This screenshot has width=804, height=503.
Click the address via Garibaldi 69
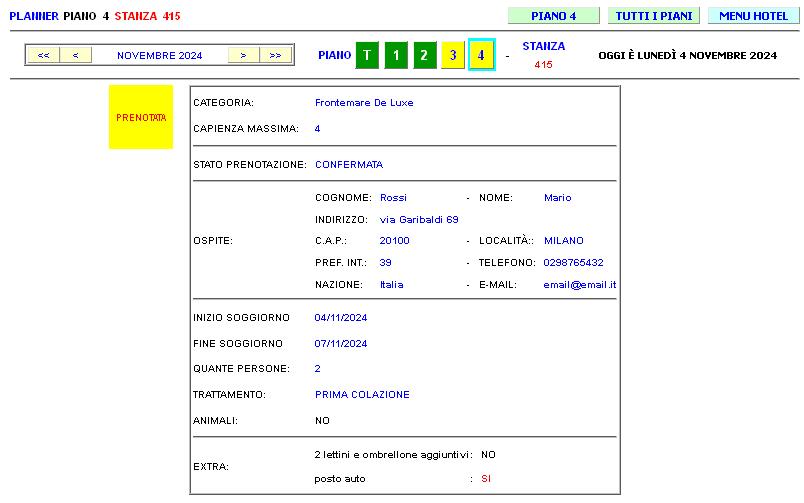coord(419,219)
